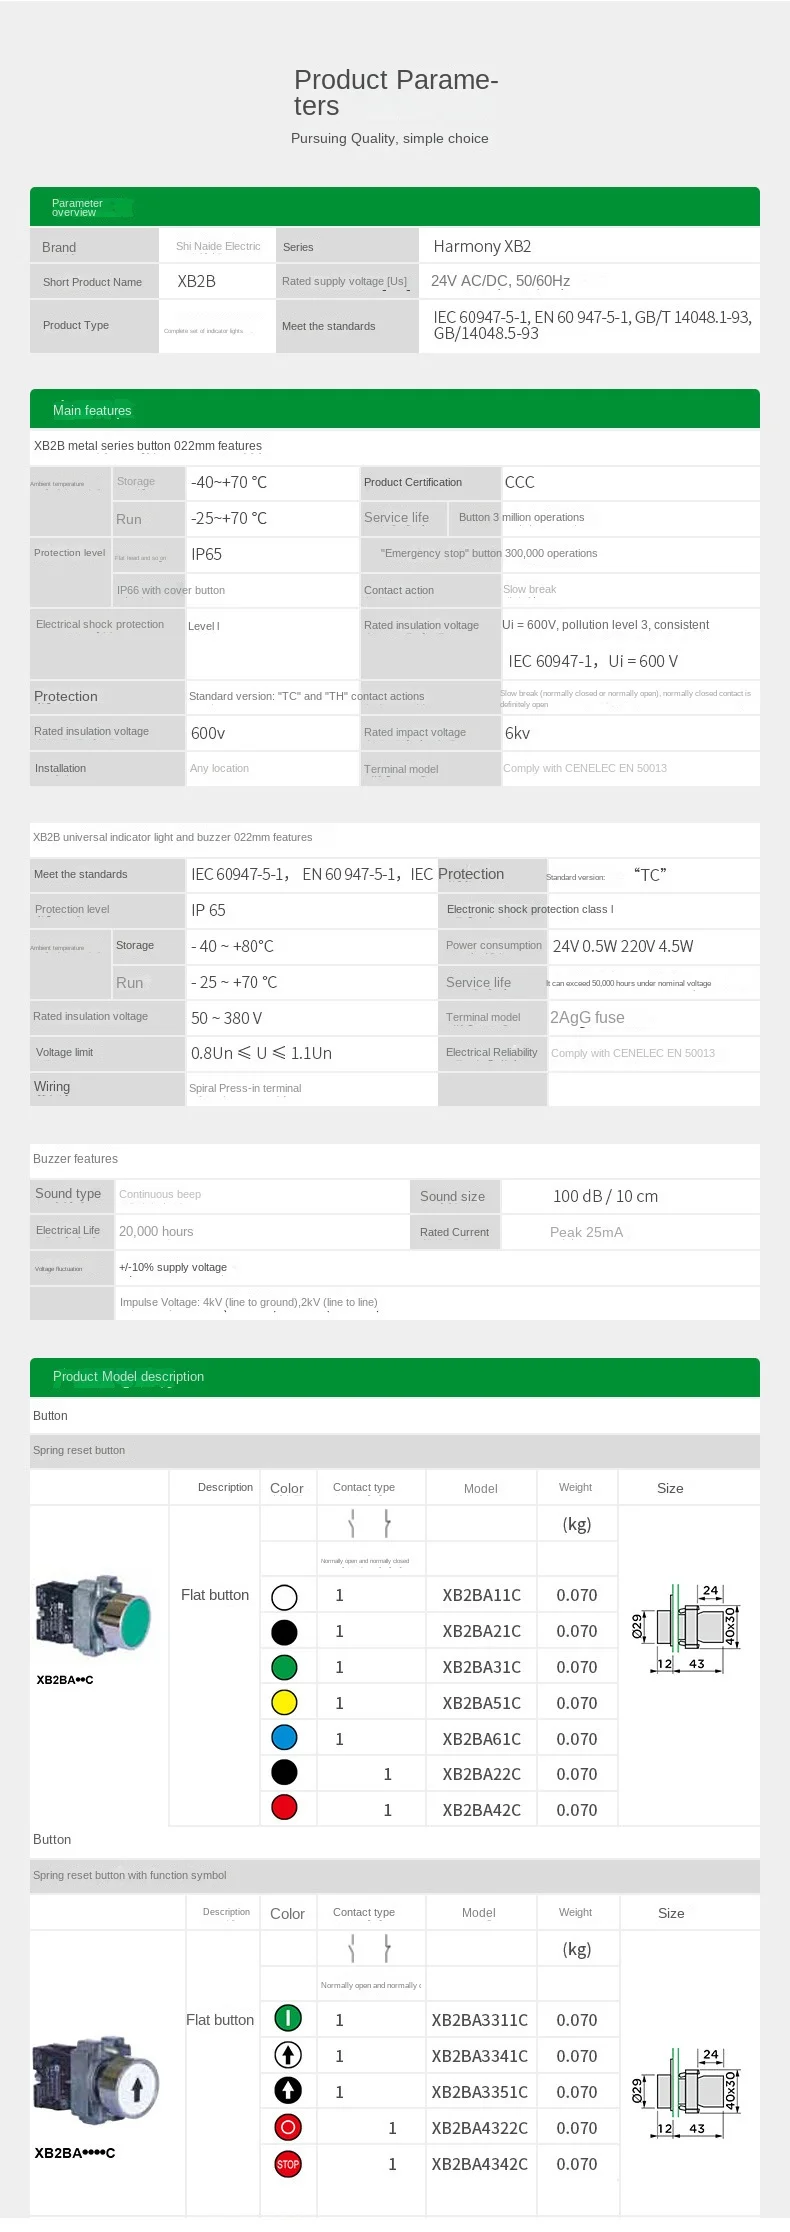Click the XB2BA11C model cell
Screen dimensions: 790x2232
pos(482,1595)
